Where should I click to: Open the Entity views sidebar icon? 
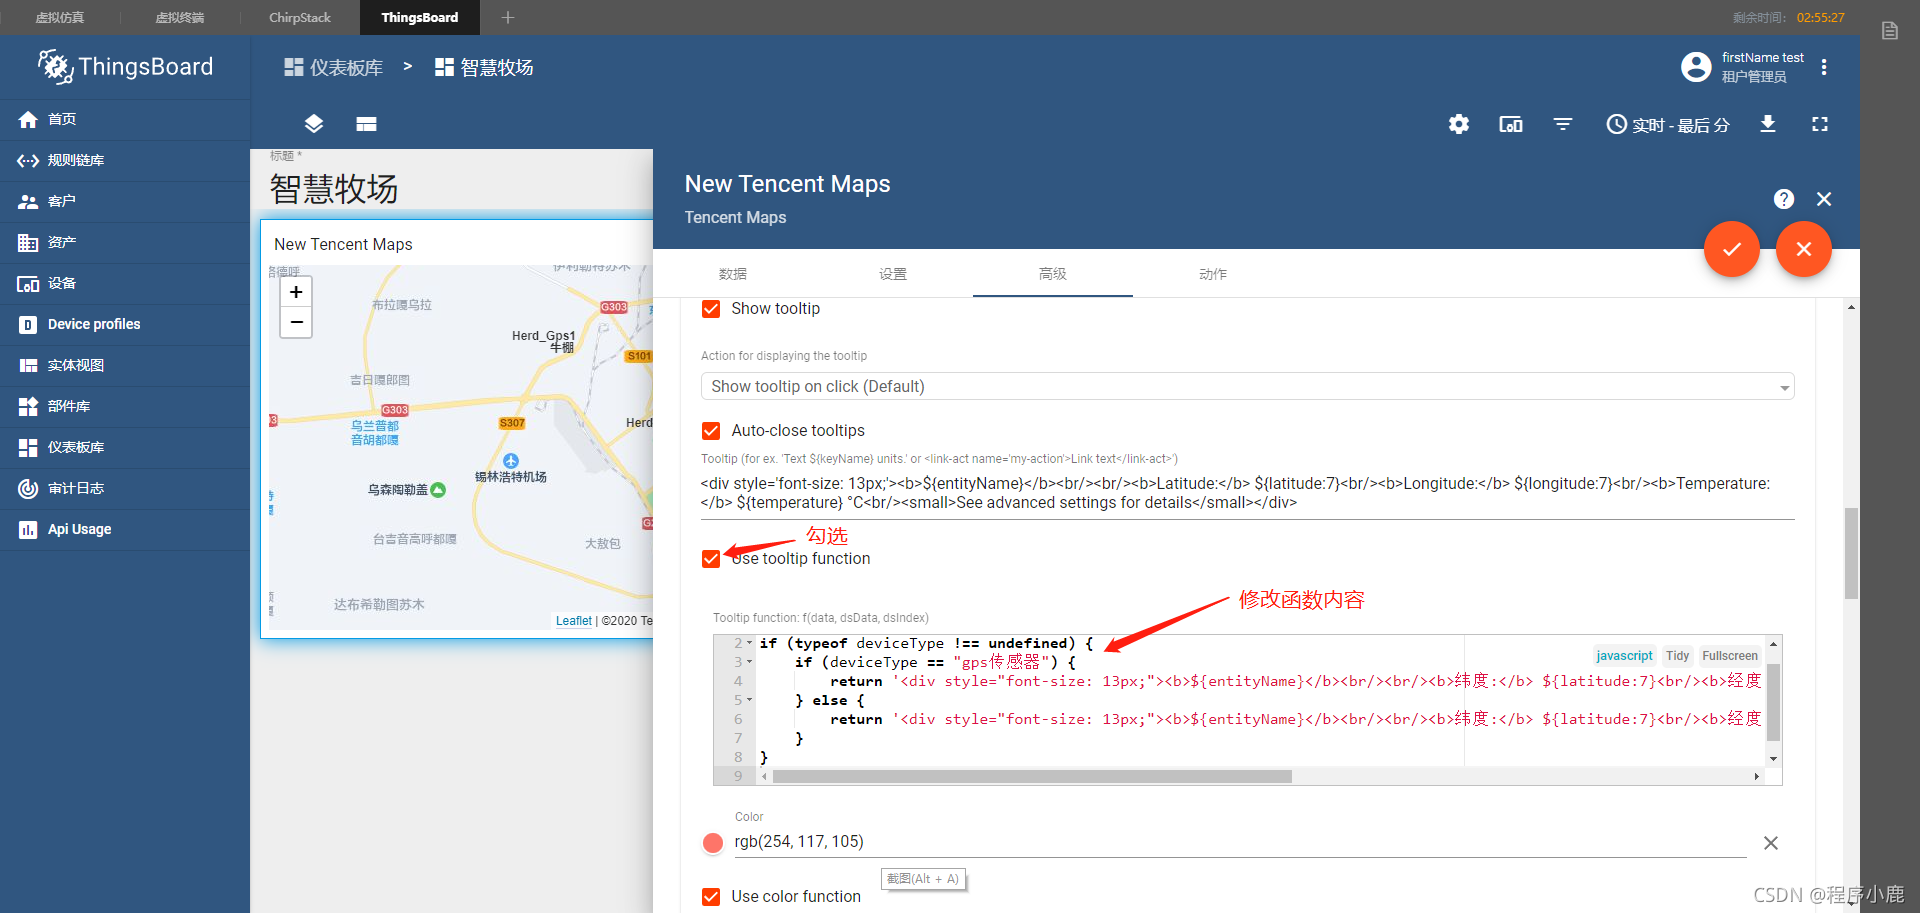(x=28, y=365)
